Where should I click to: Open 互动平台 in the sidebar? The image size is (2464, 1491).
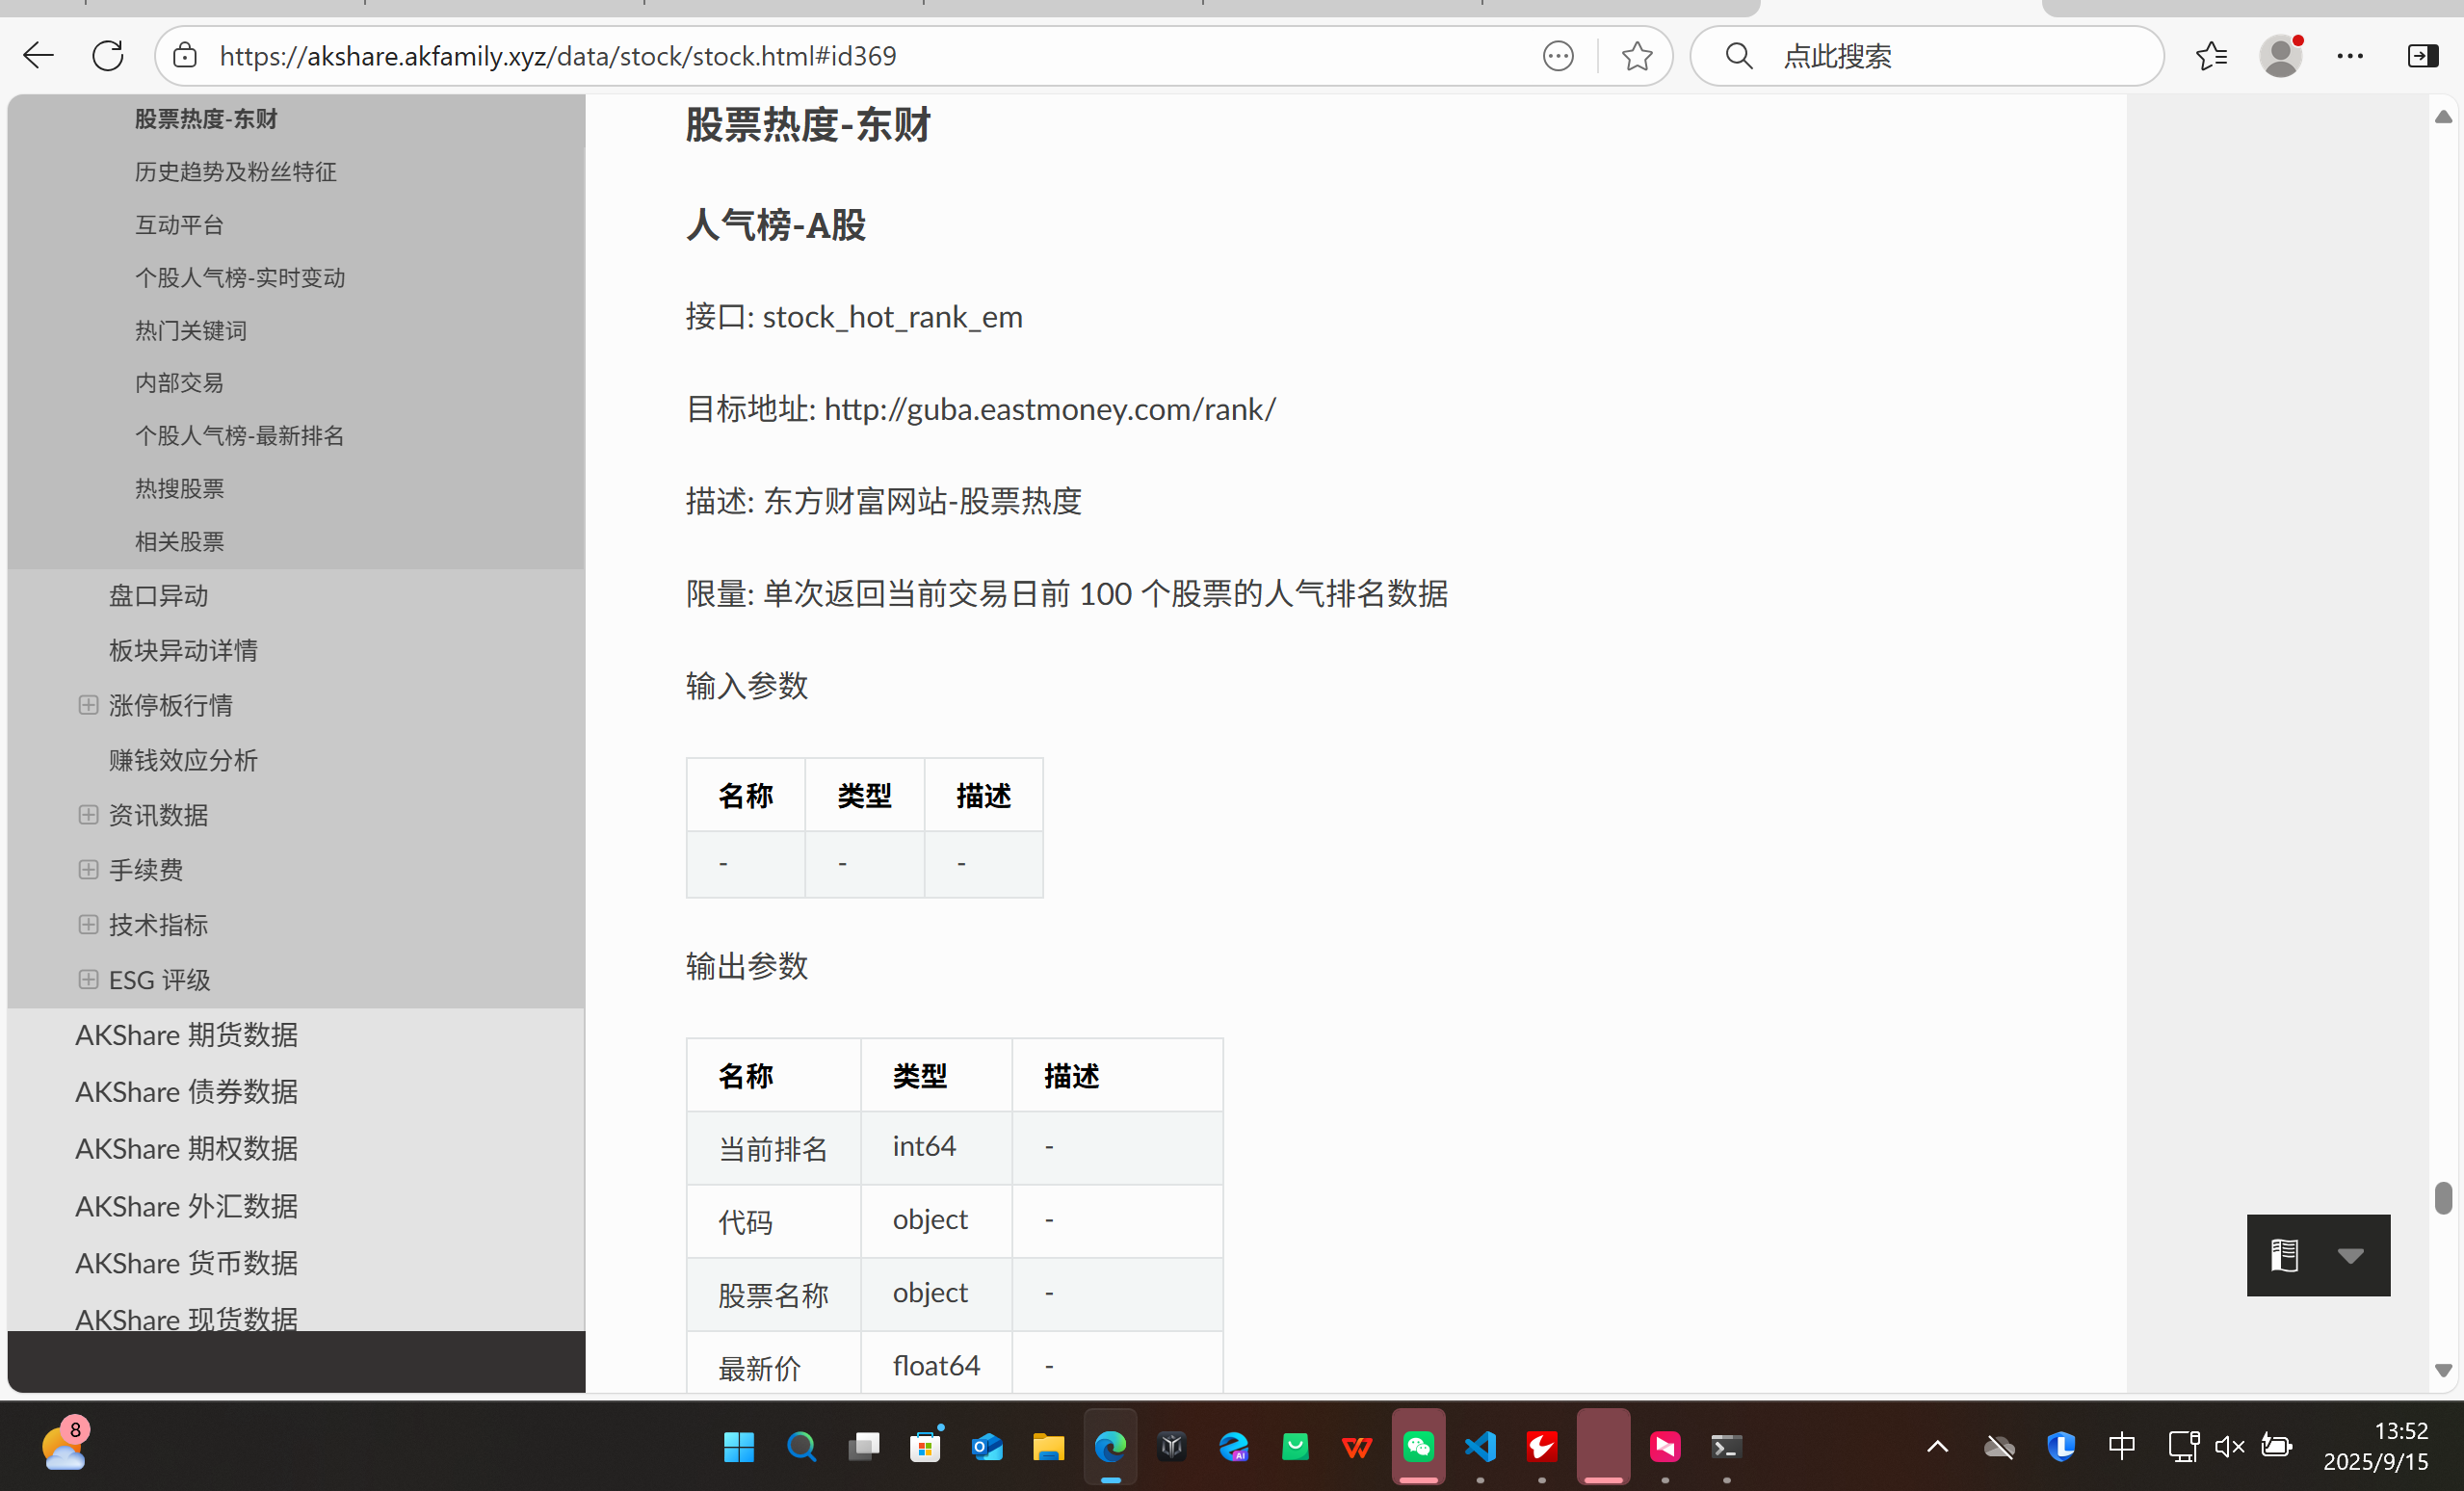click(179, 225)
